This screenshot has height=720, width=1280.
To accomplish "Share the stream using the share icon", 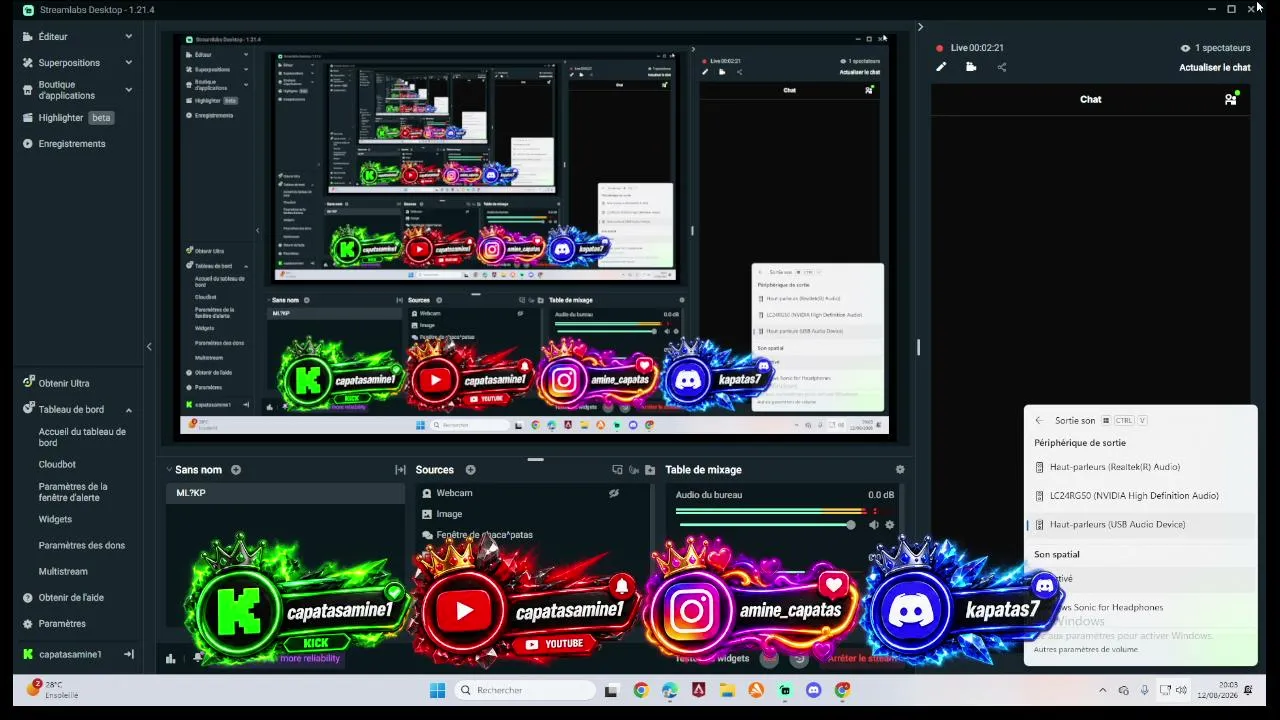I will [1002, 67].
